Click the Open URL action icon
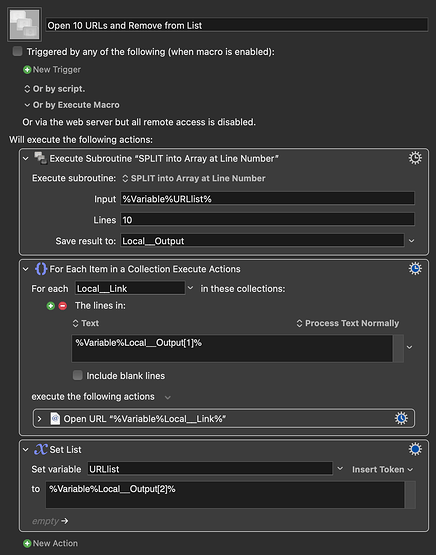 tap(55, 418)
